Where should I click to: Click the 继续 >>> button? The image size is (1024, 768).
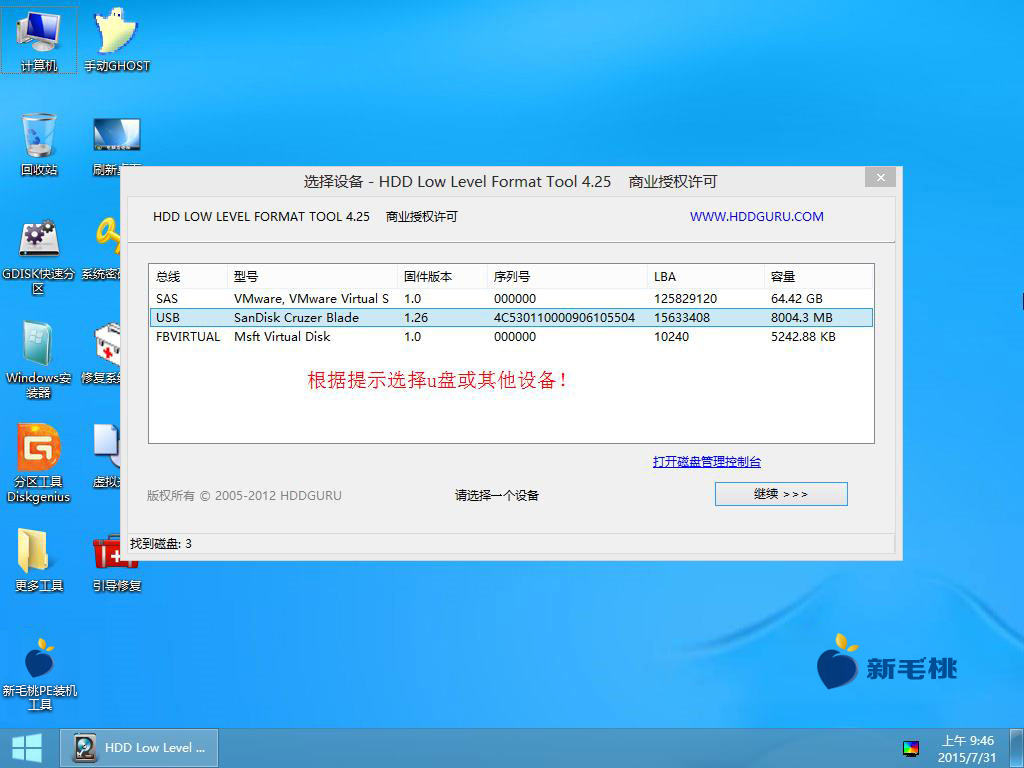(781, 494)
